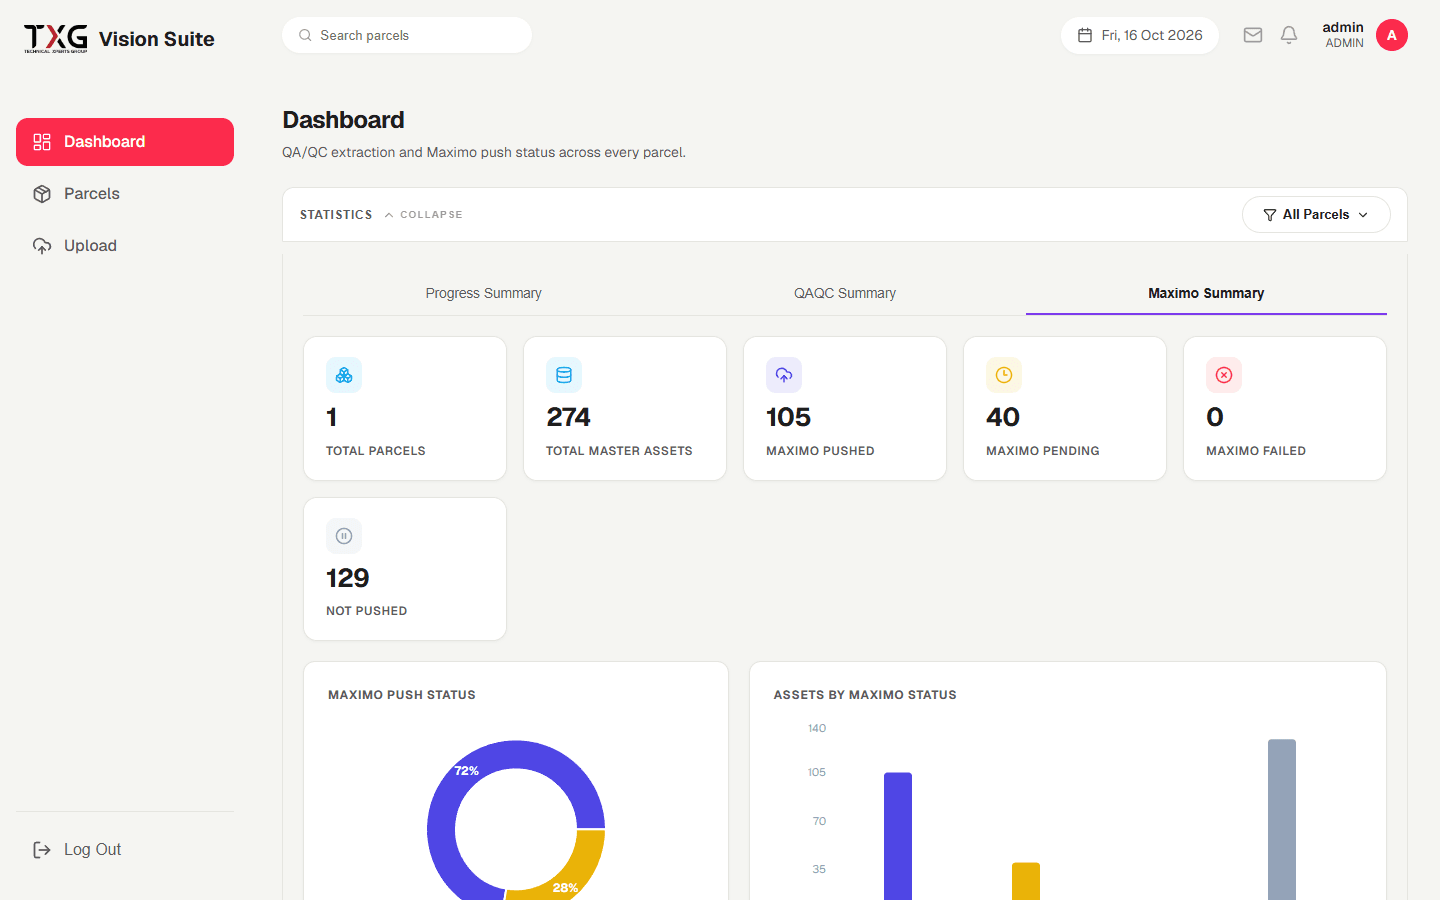Click the Total Master Assets database icon
This screenshot has height=900, width=1440.
point(564,375)
